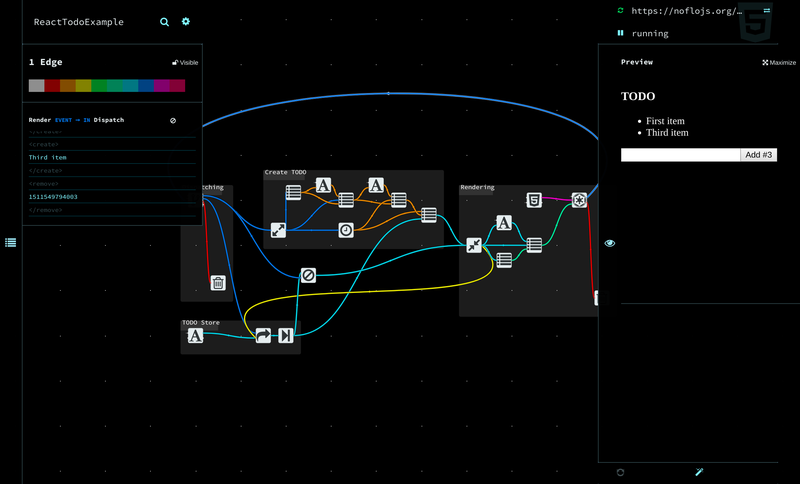Viewport: 800px width, 484px height.
Task: Click the React atom node in Rendering
Action: click(x=579, y=200)
